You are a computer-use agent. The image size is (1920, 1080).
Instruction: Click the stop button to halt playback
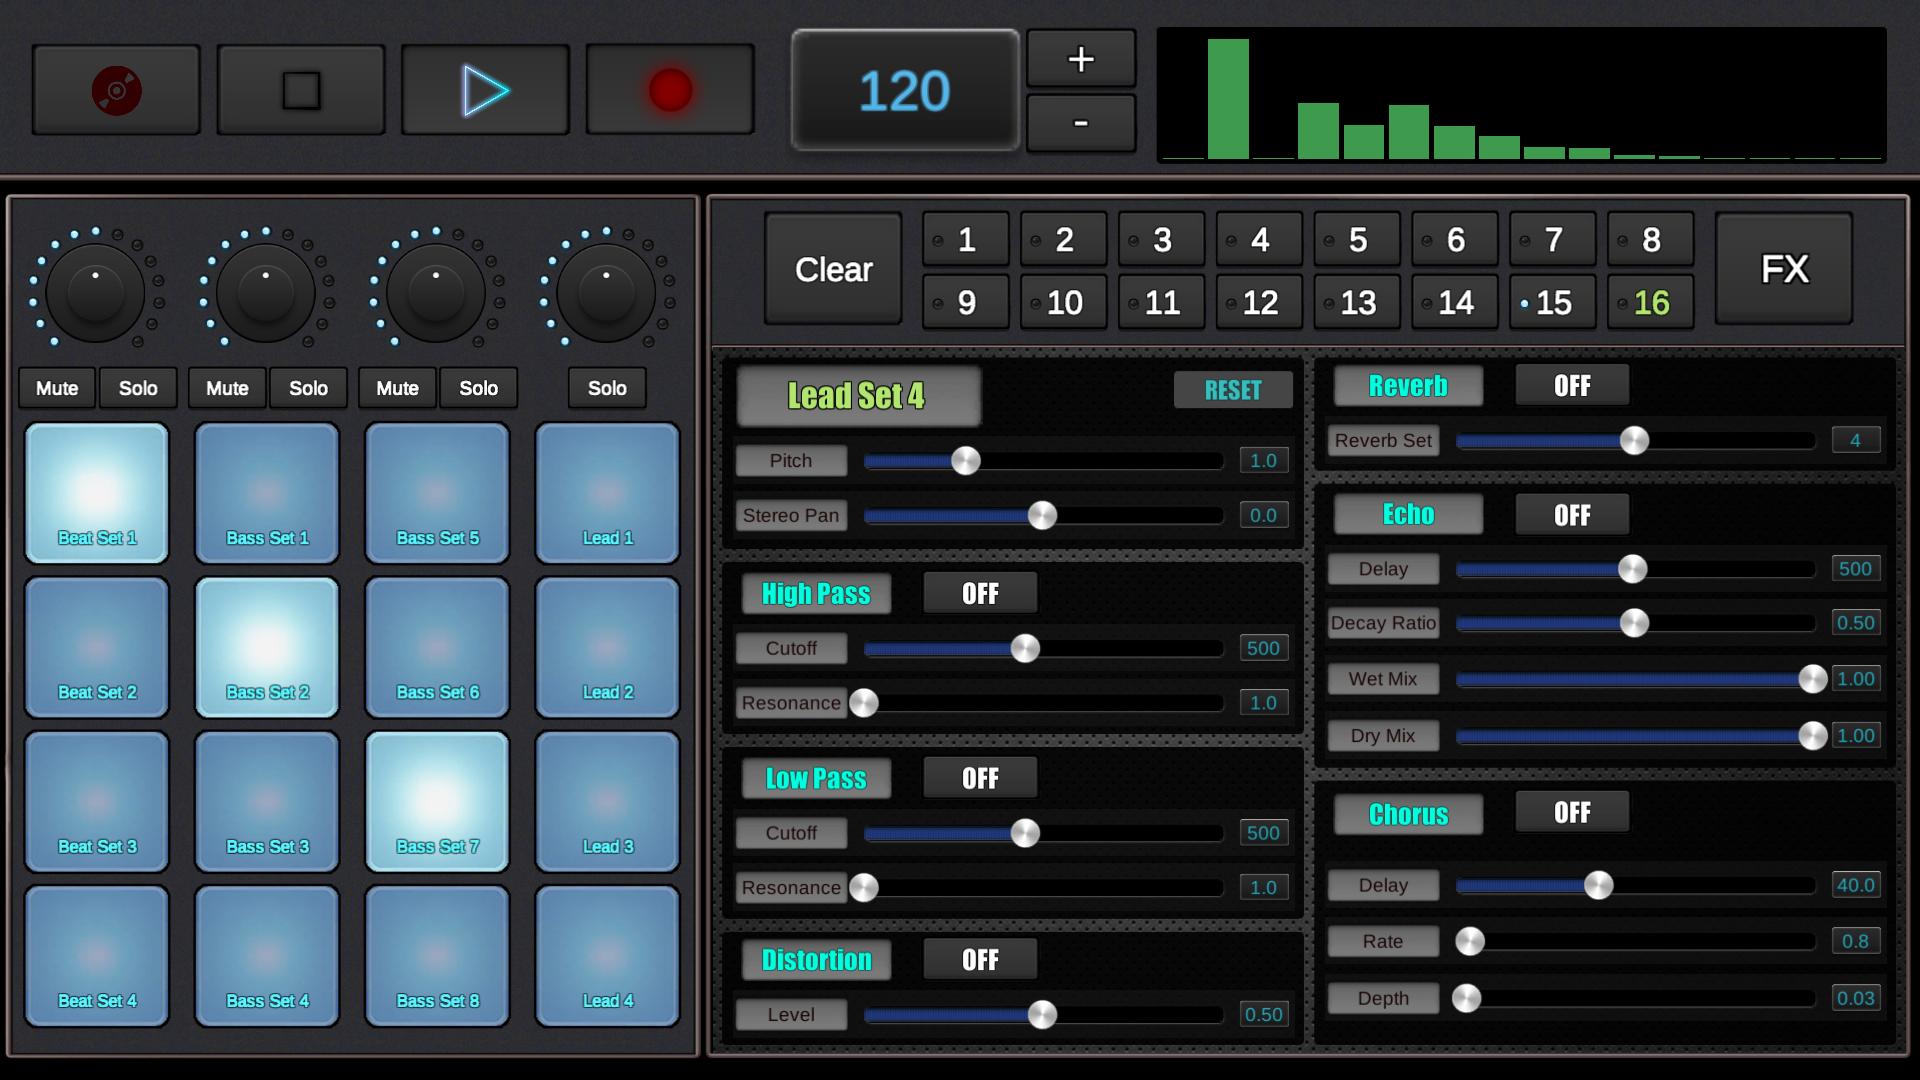tap(301, 90)
